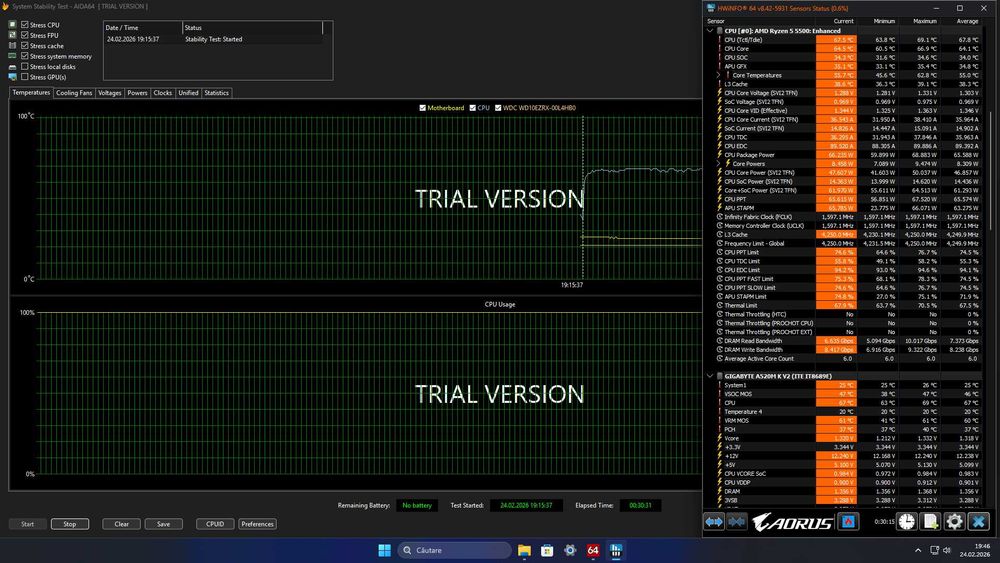Click the HWiNFO title bar app icon

(x=710, y=8)
